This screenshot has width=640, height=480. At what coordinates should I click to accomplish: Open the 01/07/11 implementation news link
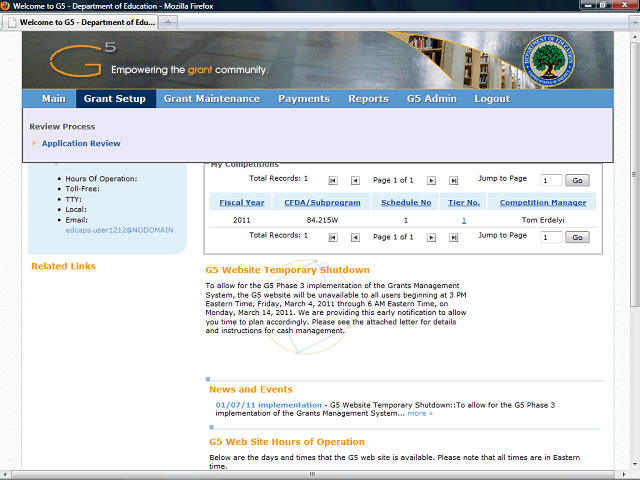[269, 405]
